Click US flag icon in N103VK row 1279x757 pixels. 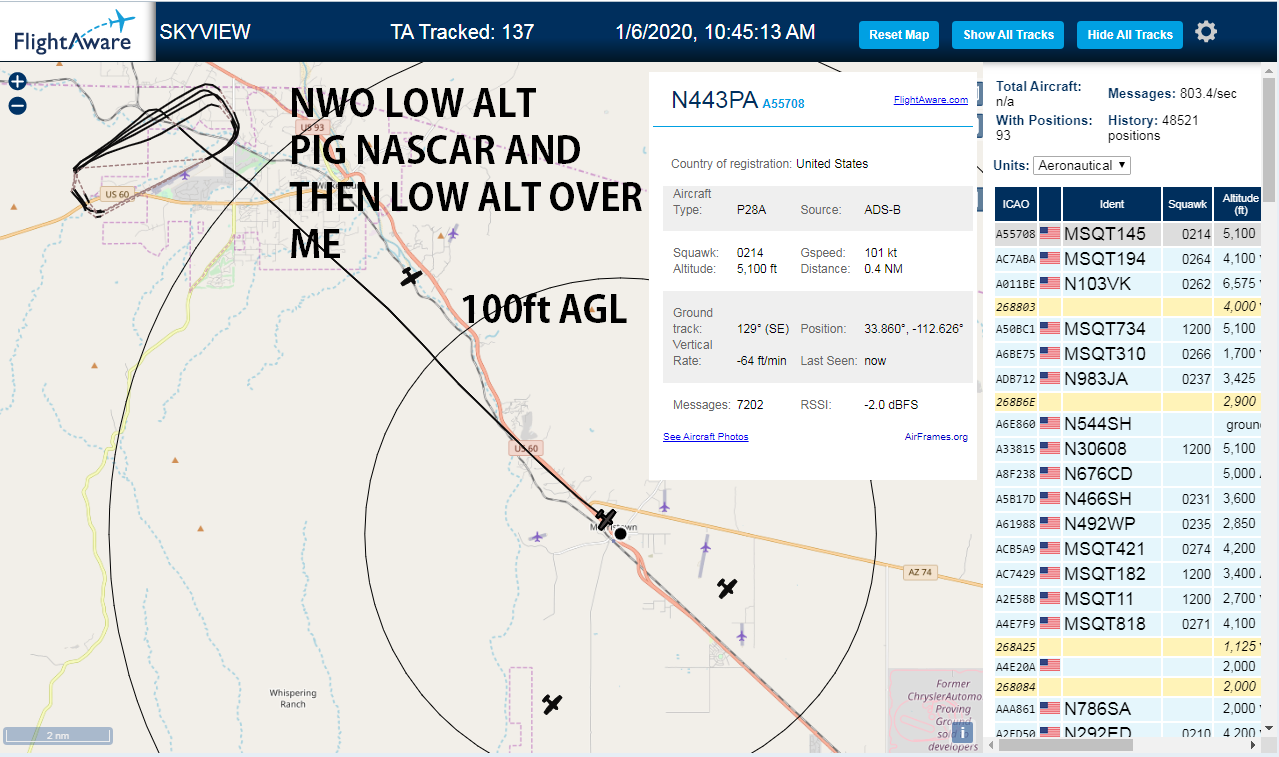[x=1050, y=283]
